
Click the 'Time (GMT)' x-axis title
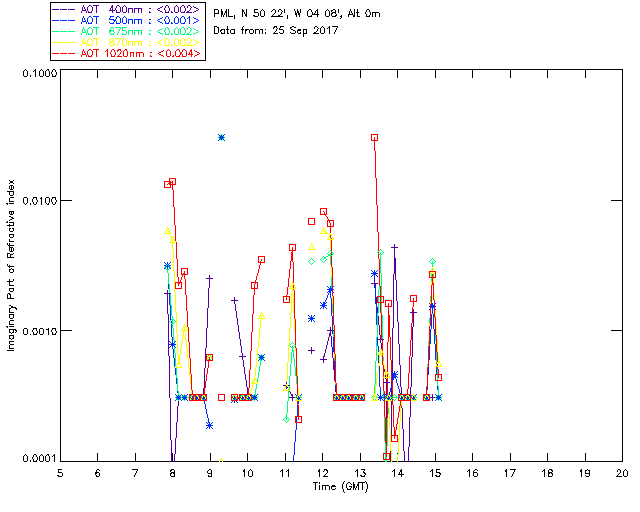(x=341, y=486)
